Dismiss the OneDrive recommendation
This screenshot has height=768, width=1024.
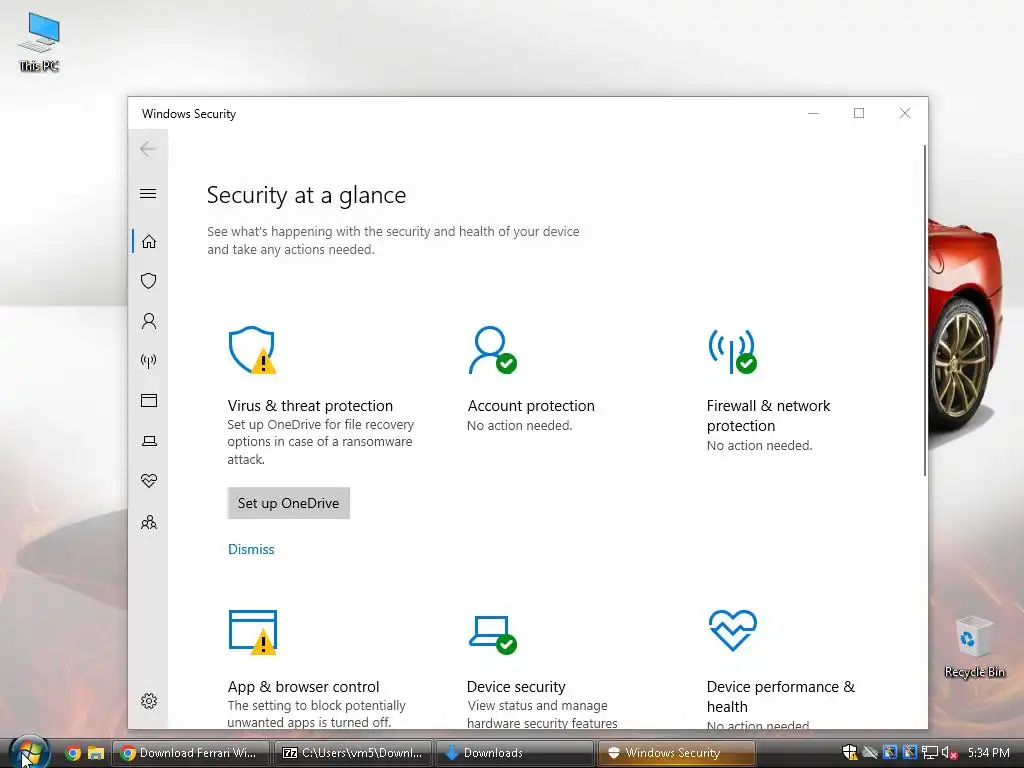pyautogui.click(x=251, y=549)
